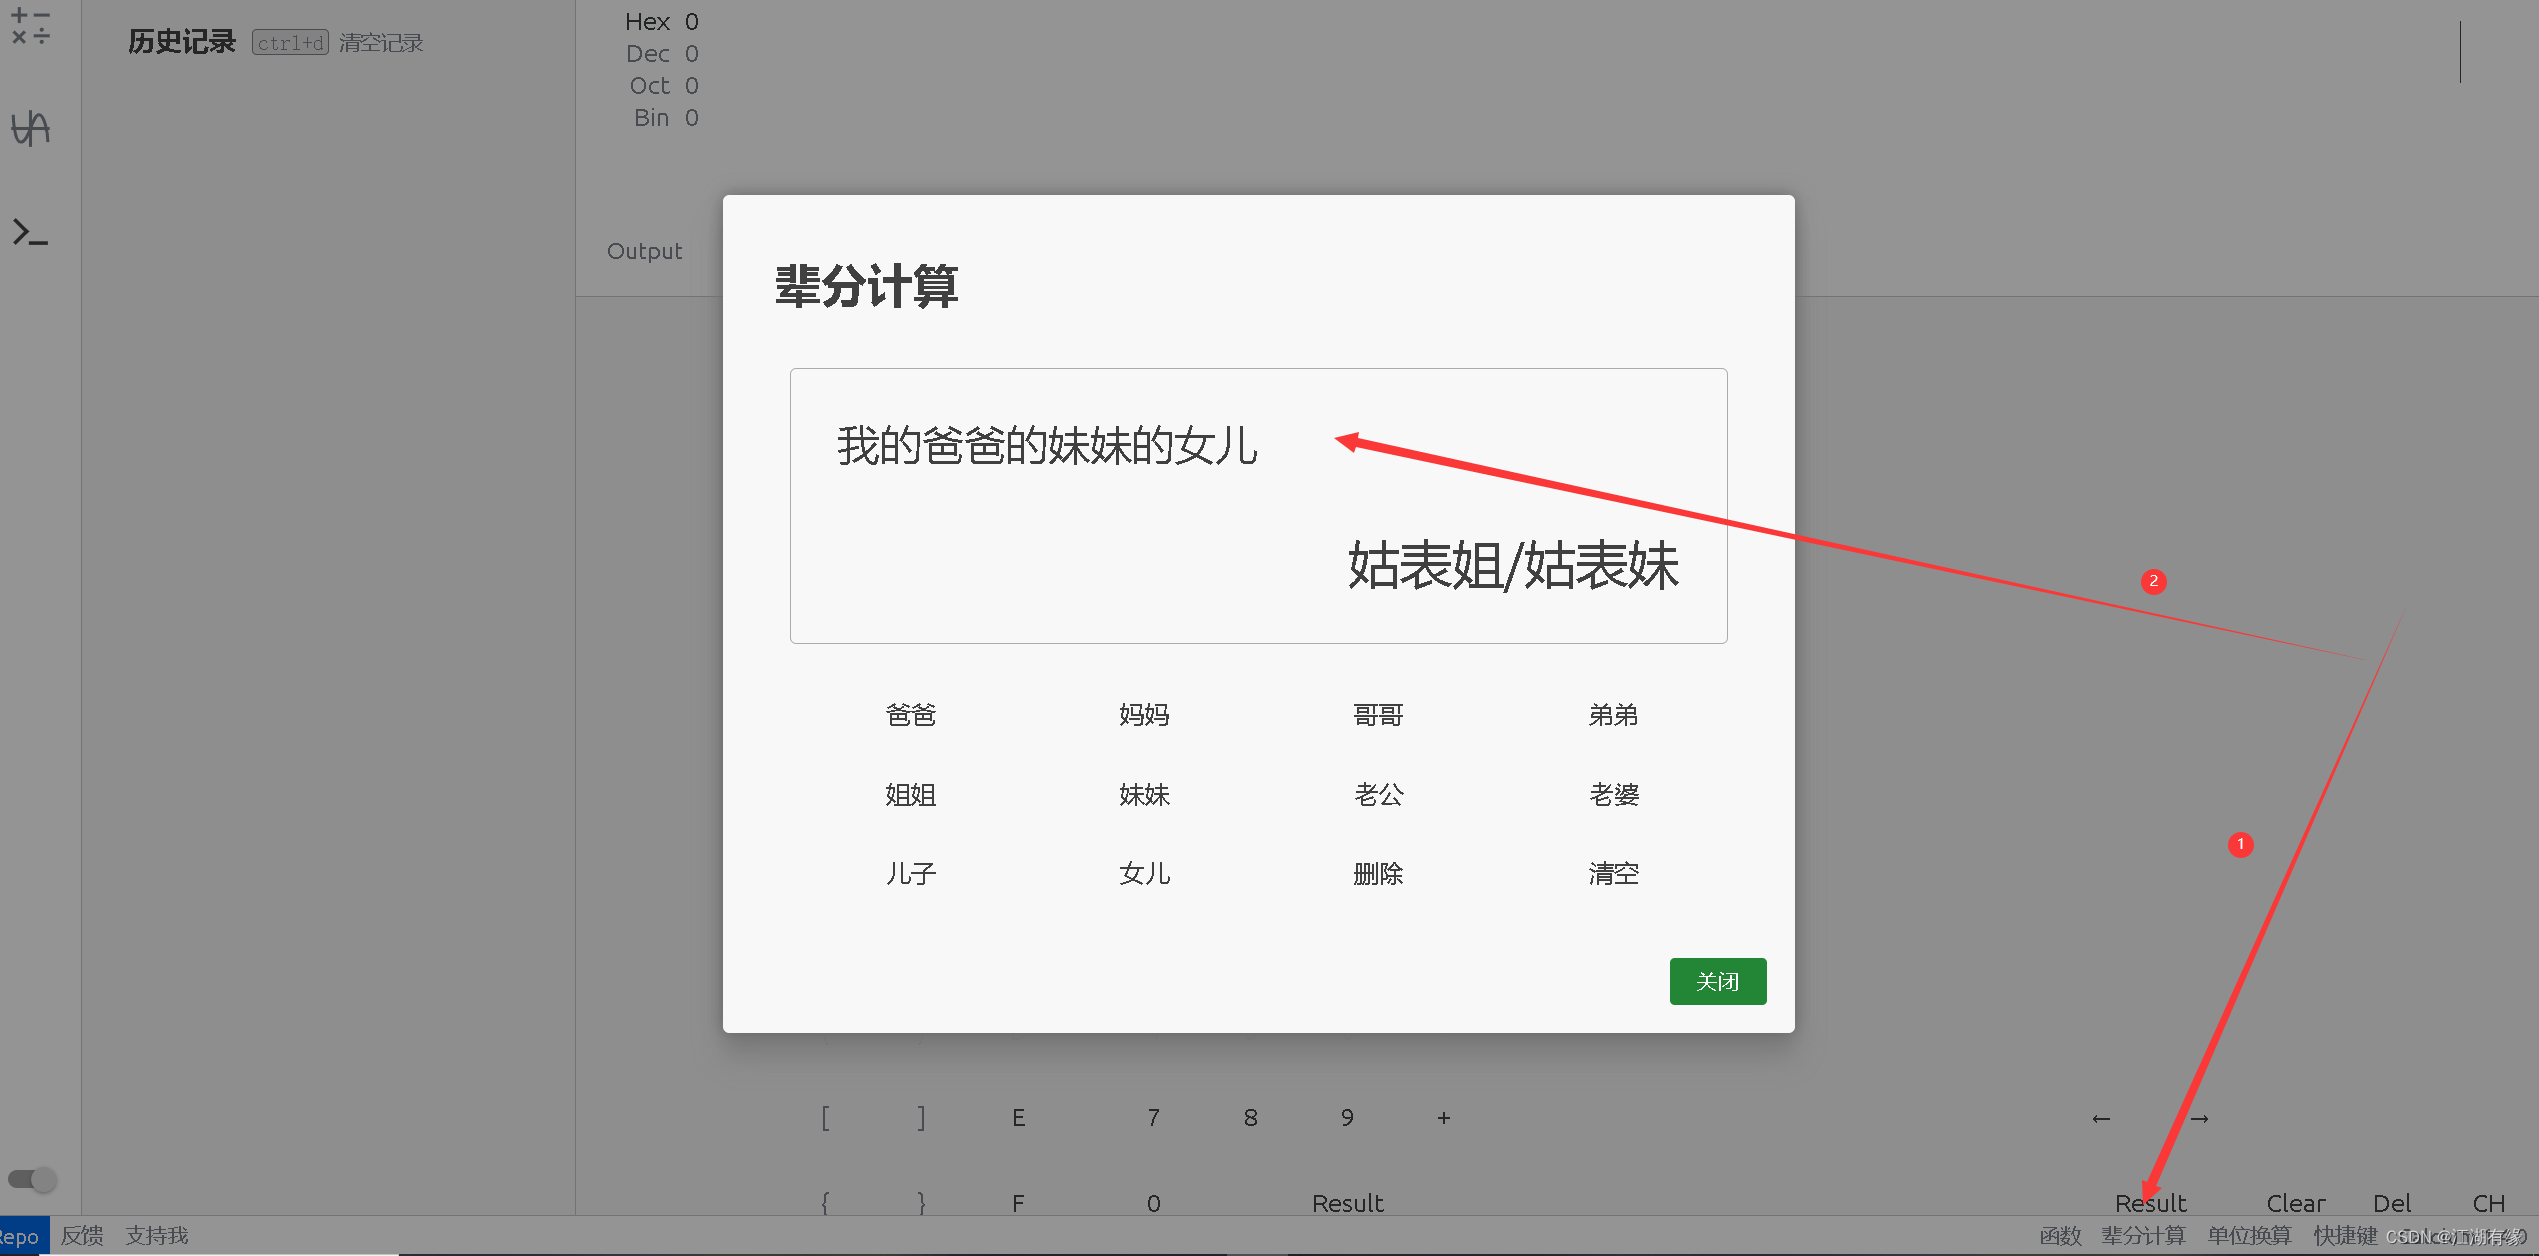Viewport: 2539px width, 1256px height.
Task: Toggle the theme switch at bottom left
Action: pos(32,1179)
